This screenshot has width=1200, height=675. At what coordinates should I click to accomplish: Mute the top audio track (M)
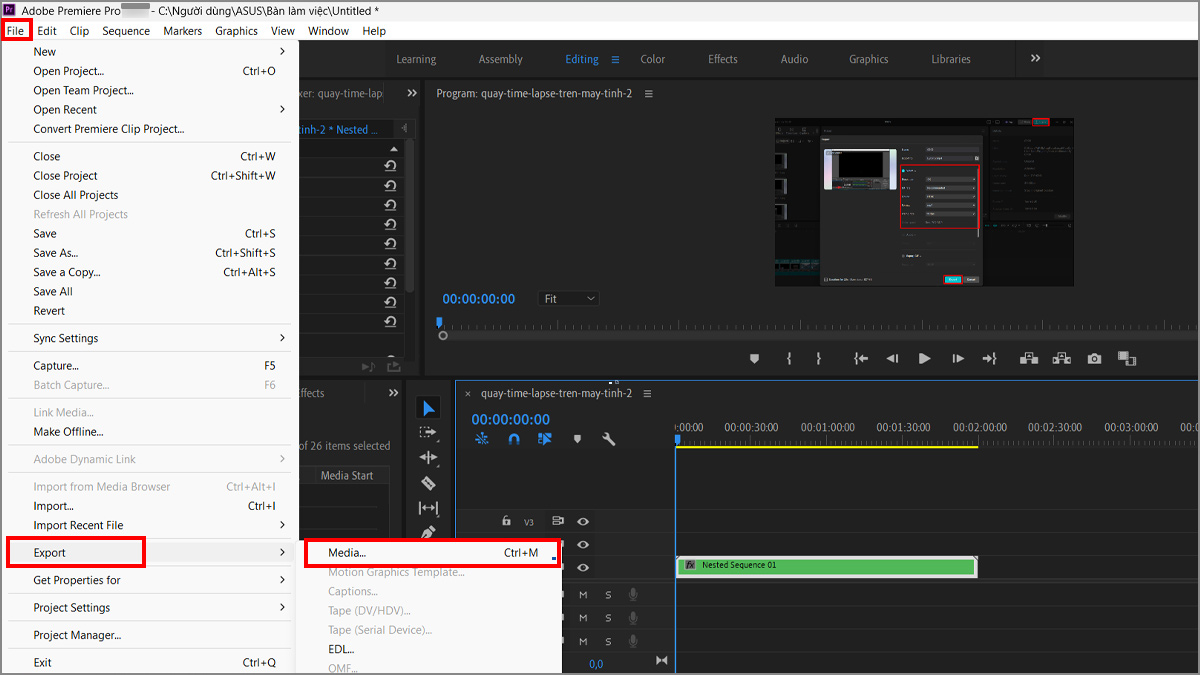point(583,594)
